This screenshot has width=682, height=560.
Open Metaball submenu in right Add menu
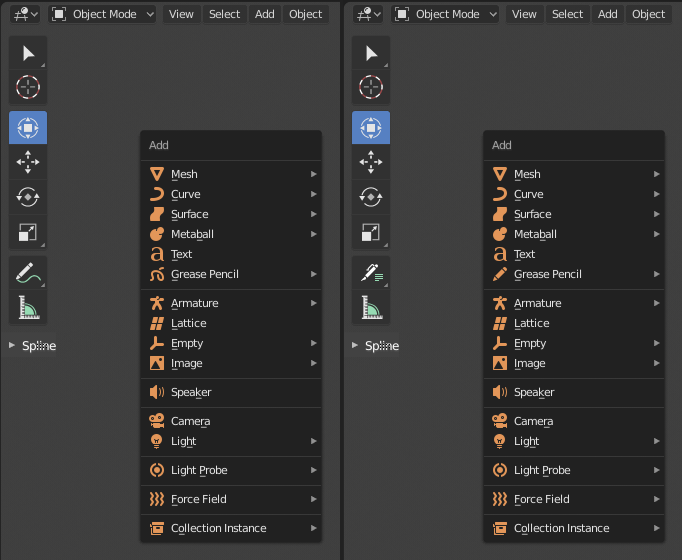pyautogui.click(x=574, y=234)
